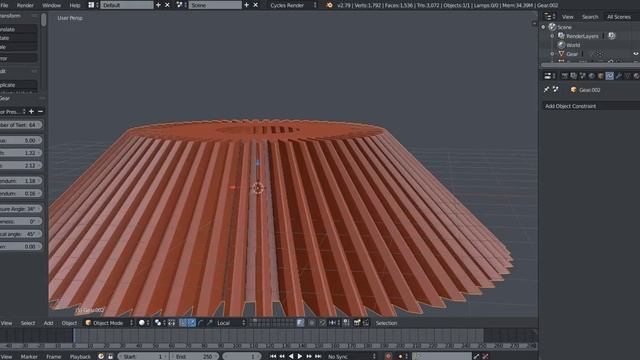Open the Cycles Render engine dropdown

click(x=293, y=5)
